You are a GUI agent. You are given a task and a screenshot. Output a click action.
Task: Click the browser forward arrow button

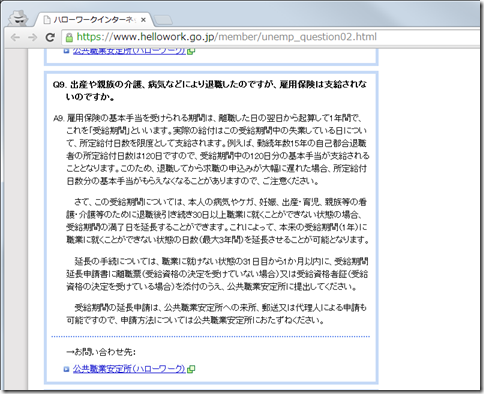pyautogui.click(x=33, y=37)
